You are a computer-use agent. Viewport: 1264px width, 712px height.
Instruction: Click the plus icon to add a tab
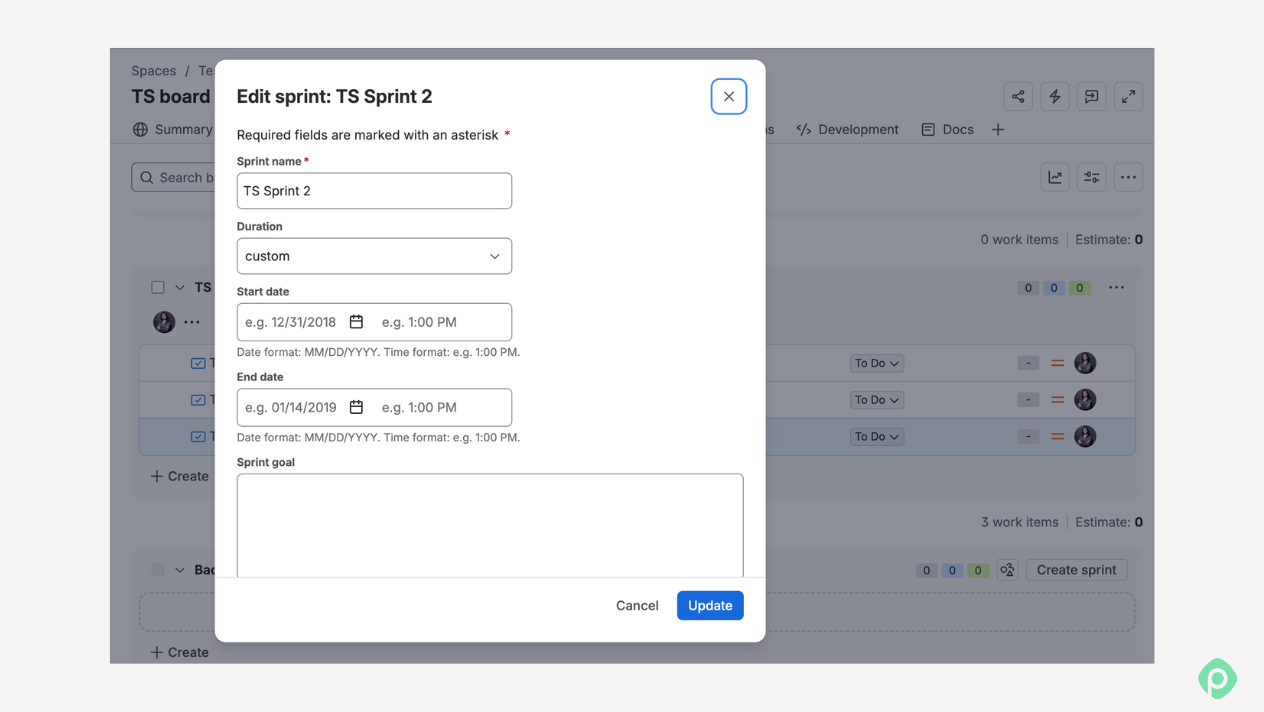tap(998, 130)
